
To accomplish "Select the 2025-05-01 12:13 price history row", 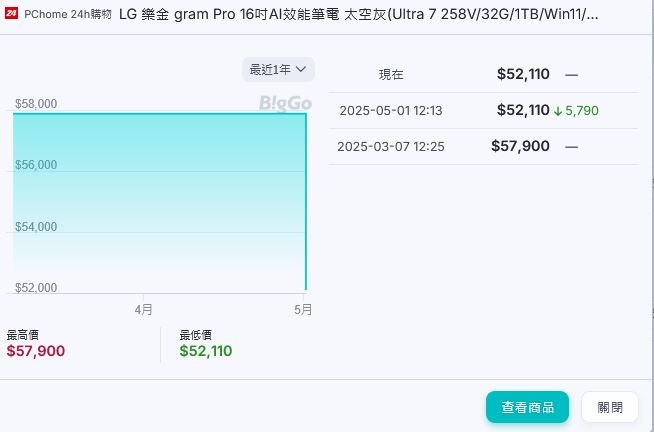I will [x=483, y=111].
